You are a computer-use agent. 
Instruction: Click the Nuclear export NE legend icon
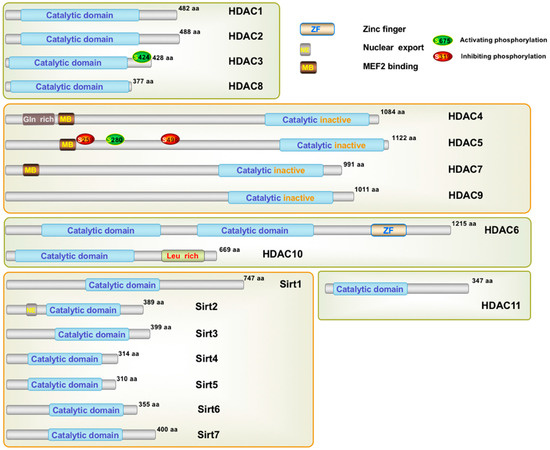pyautogui.click(x=305, y=49)
